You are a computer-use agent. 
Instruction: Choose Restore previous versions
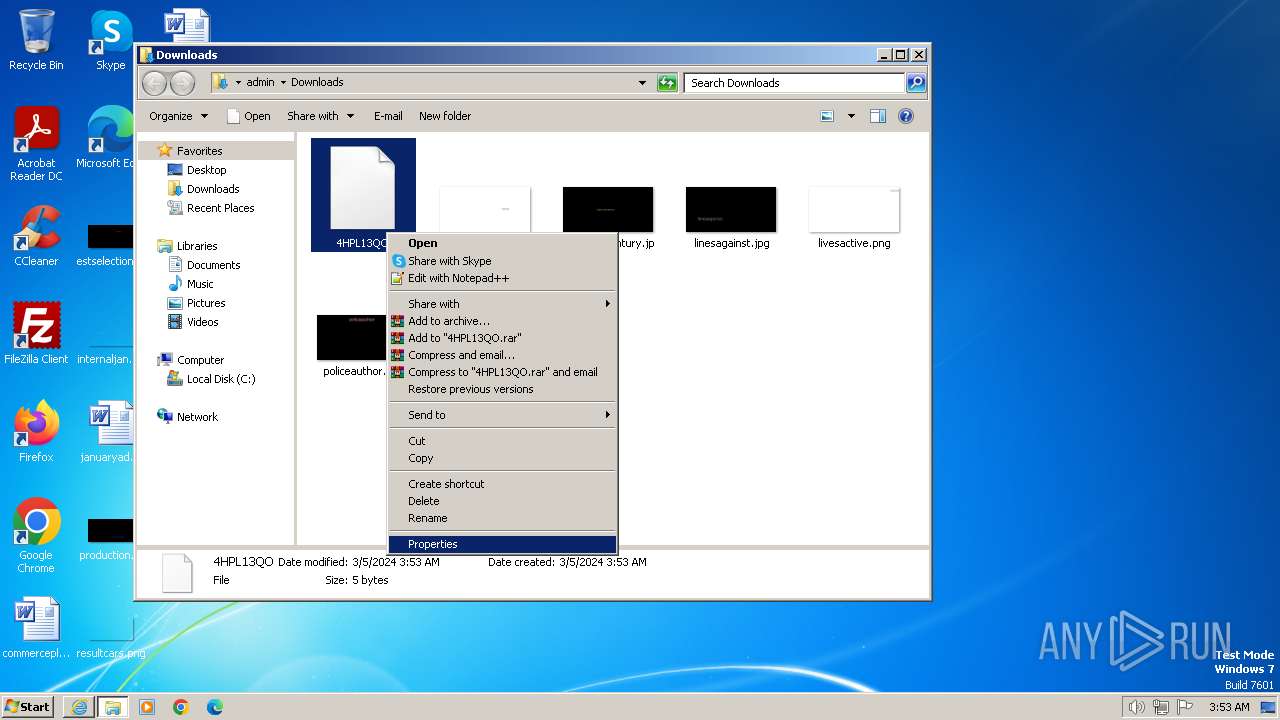pos(502,389)
